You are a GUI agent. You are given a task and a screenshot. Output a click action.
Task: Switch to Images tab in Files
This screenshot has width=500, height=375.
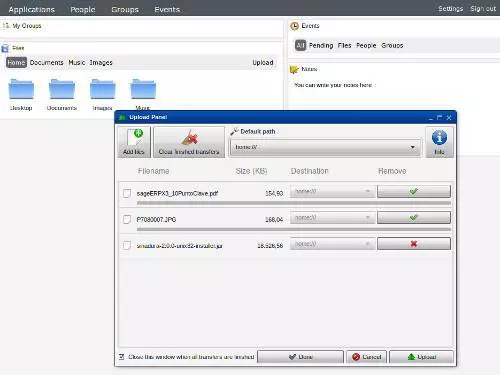(x=101, y=63)
